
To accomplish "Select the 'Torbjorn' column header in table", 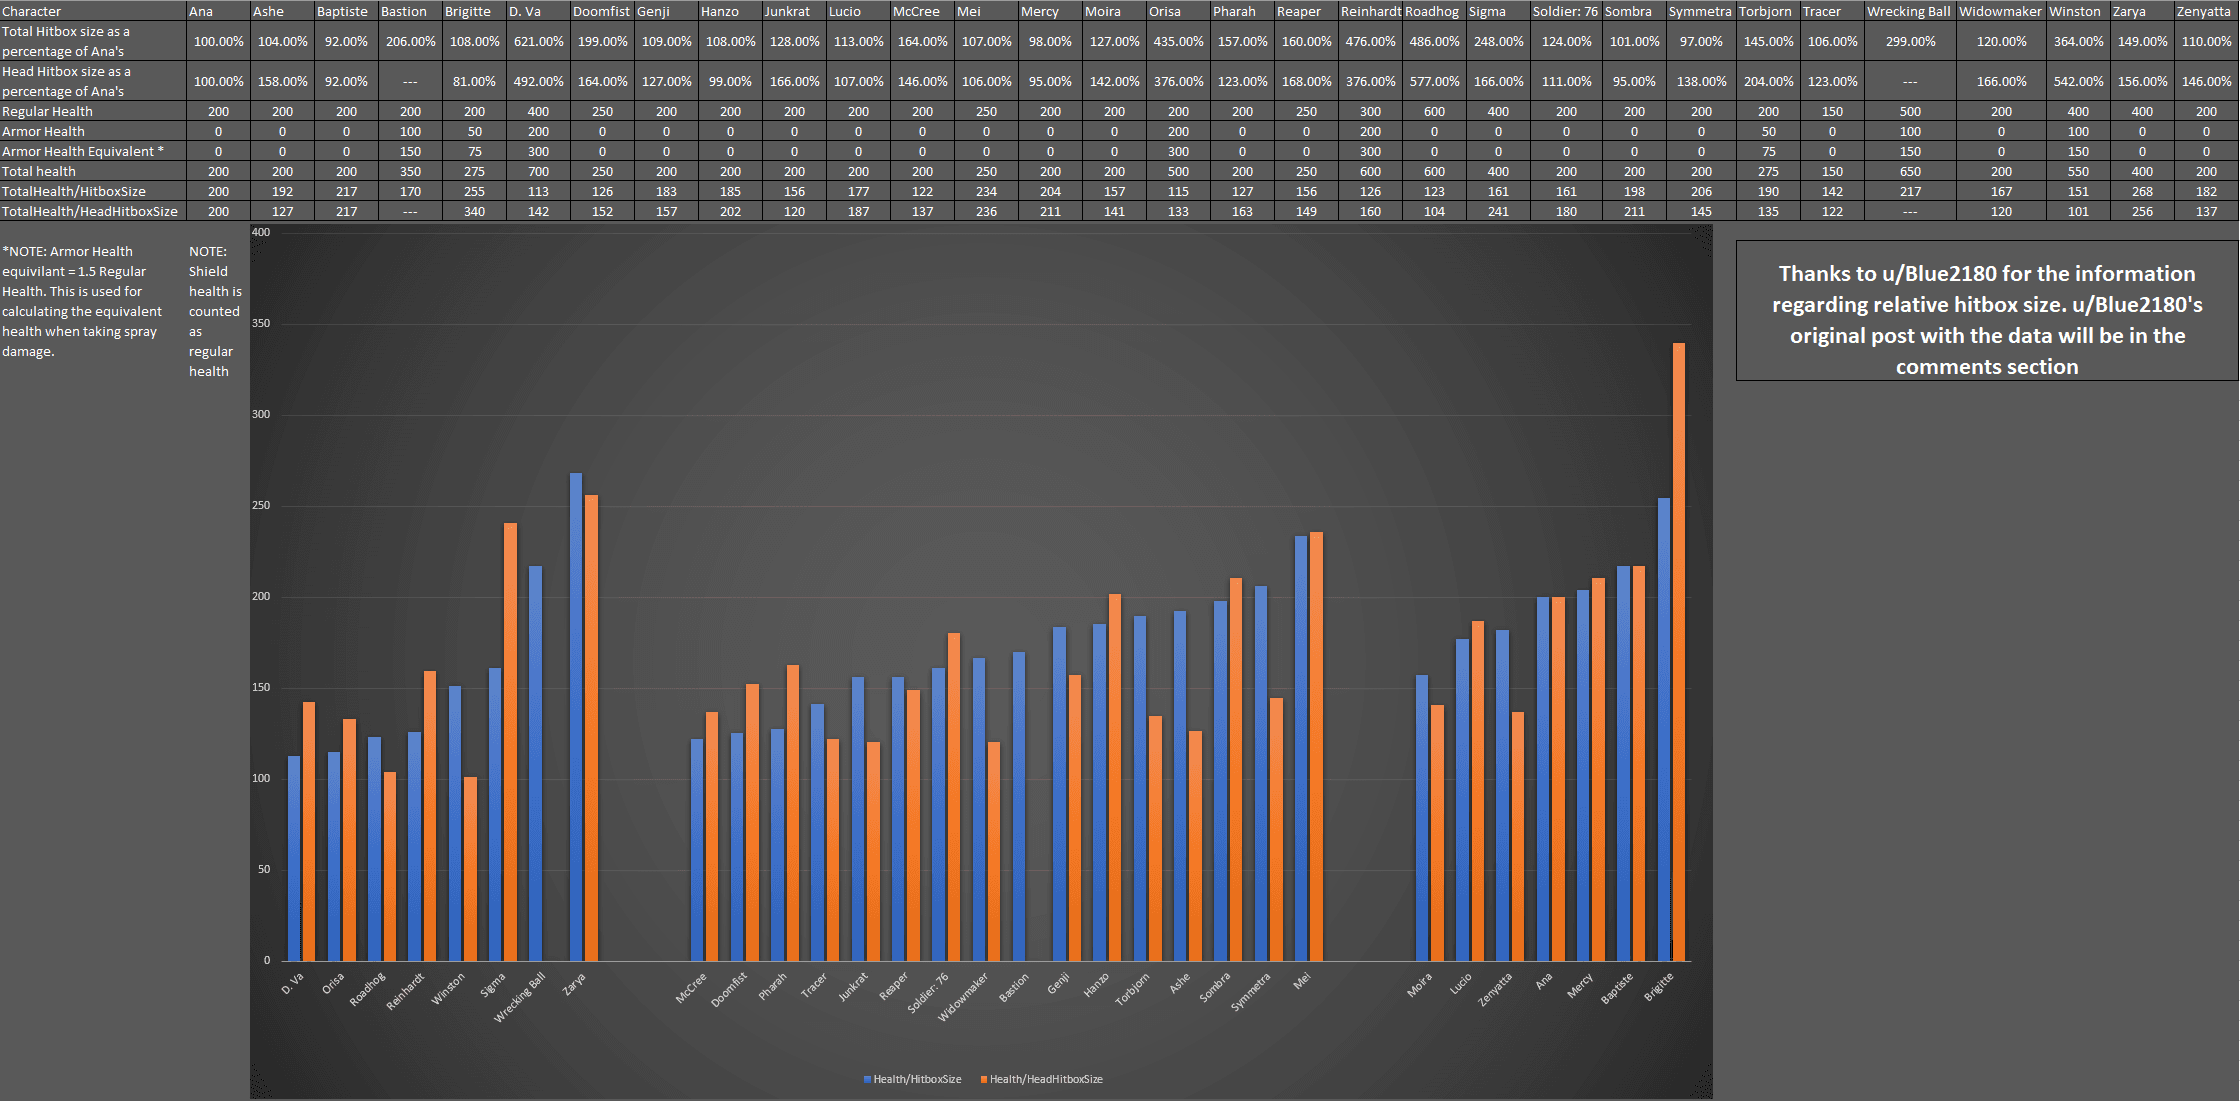I will [x=1768, y=11].
